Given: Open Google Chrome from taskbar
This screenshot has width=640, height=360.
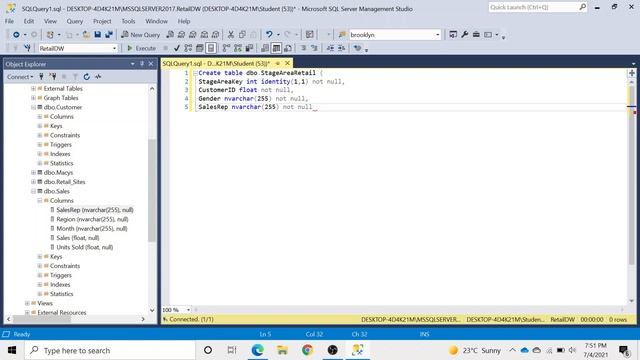Looking at the screenshot, I should (307, 350).
